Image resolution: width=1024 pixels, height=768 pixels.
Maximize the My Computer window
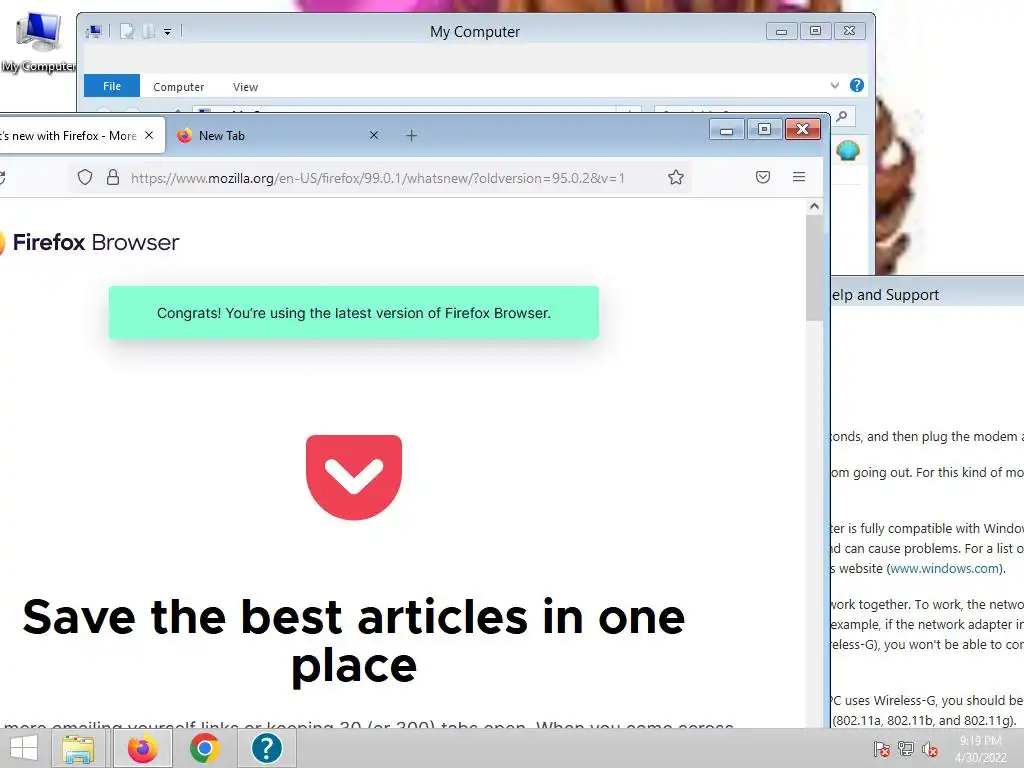[815, 31]
